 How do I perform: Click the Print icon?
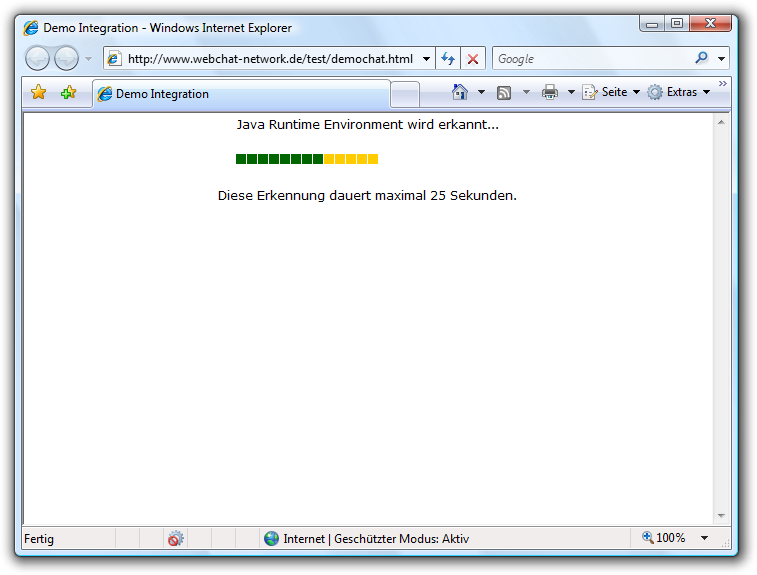pos(550,92)
